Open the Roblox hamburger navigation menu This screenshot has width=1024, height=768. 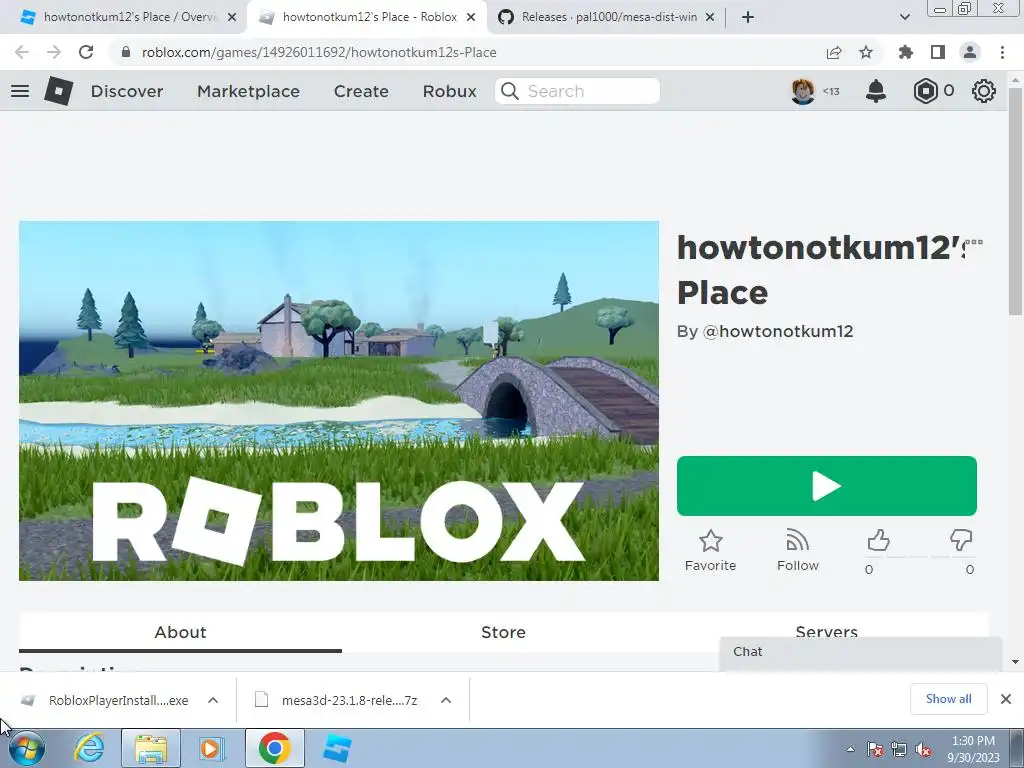(x=20, y=91)
